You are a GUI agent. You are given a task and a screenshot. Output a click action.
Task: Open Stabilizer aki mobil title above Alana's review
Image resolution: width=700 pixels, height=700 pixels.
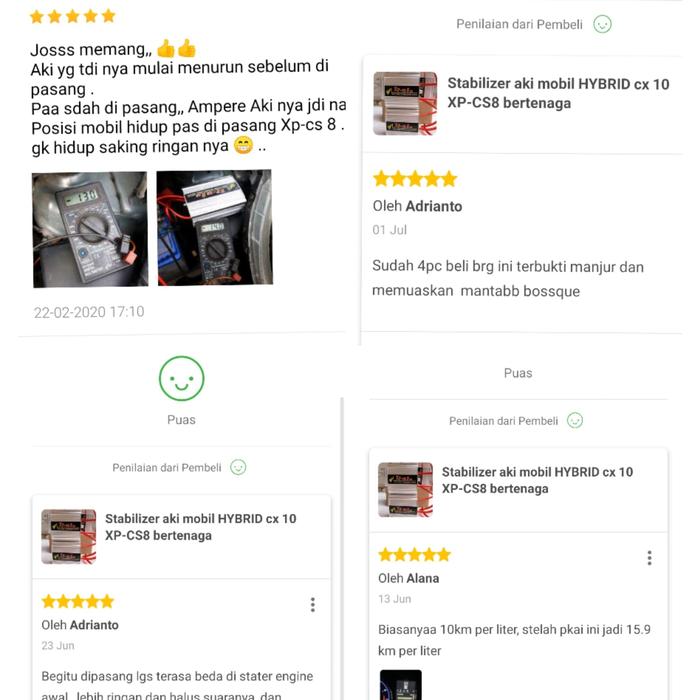tap(537, 480)
